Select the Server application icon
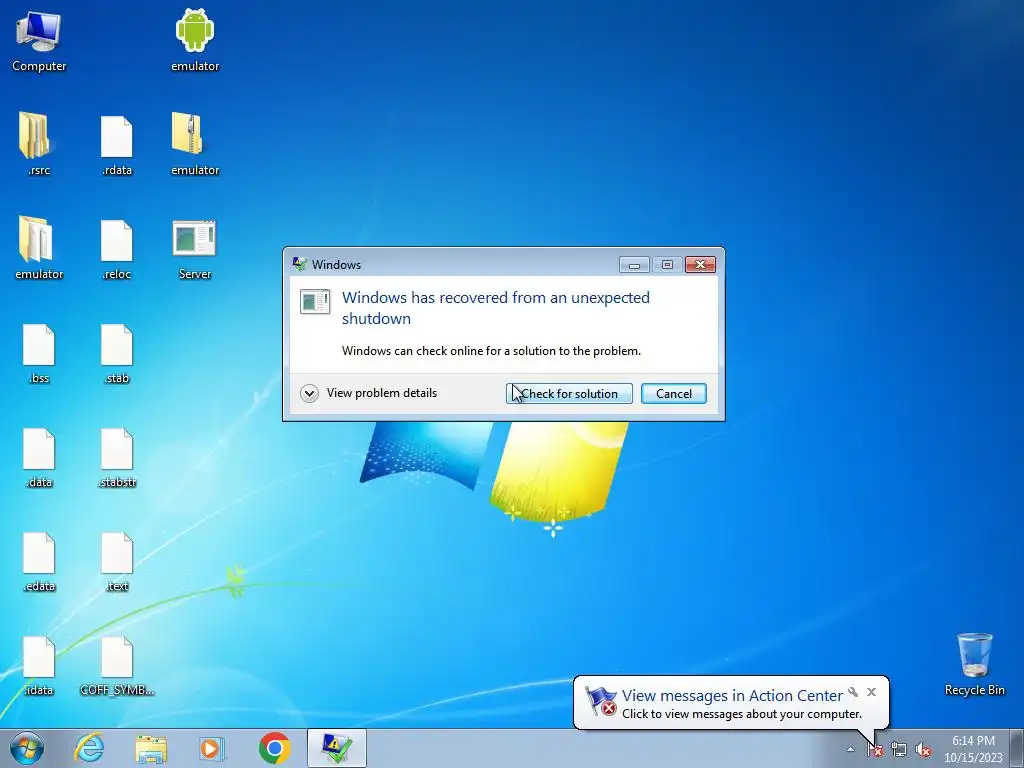Viewport: 1024px width, 768px height. point(195,248)
